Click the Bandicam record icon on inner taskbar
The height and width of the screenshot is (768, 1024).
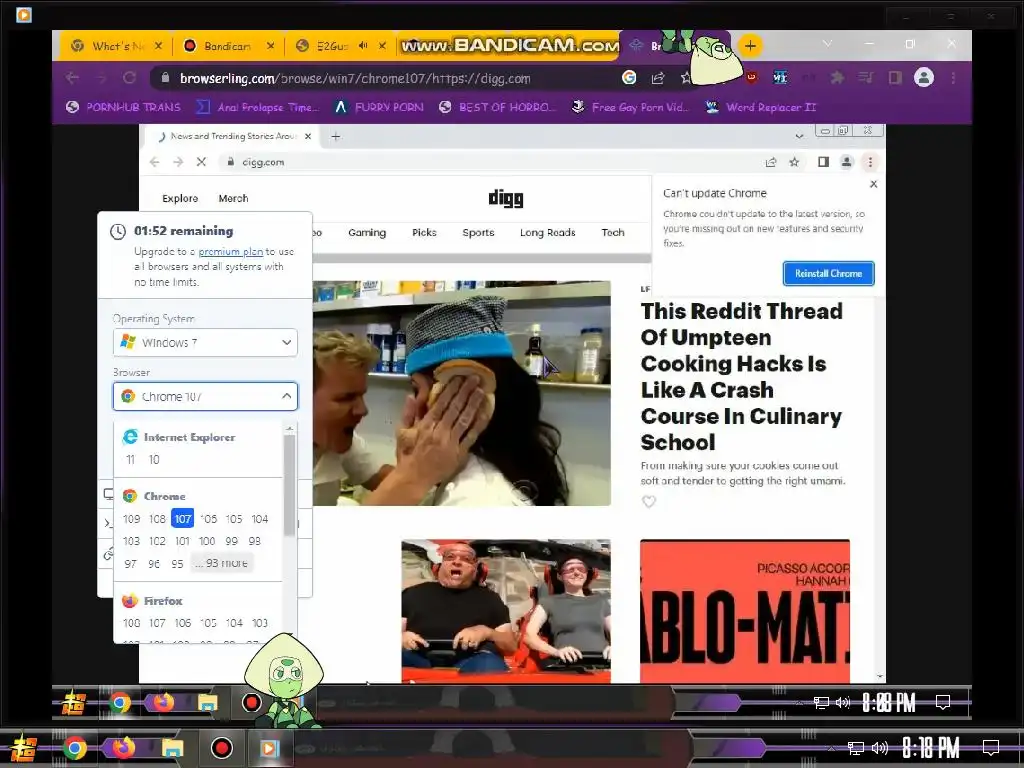(251, 703)
